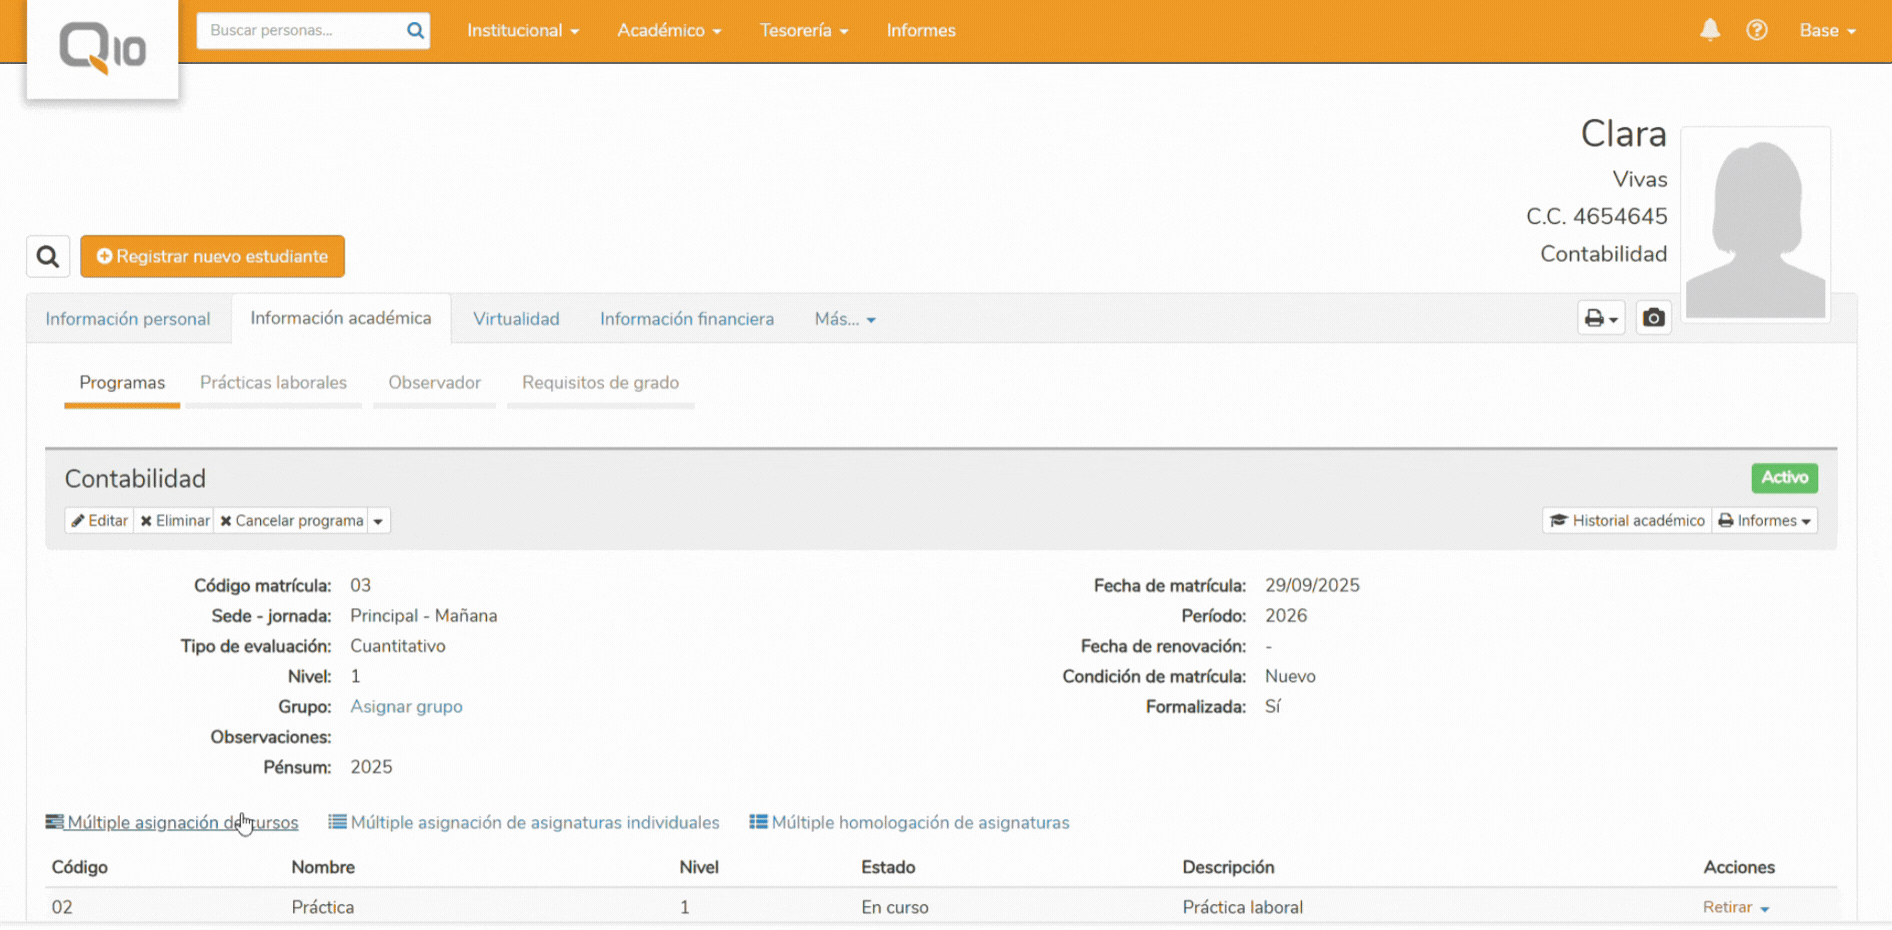Click the Q10 logo
This screenshot has height=930, width=1892.
tap(102, 48)
